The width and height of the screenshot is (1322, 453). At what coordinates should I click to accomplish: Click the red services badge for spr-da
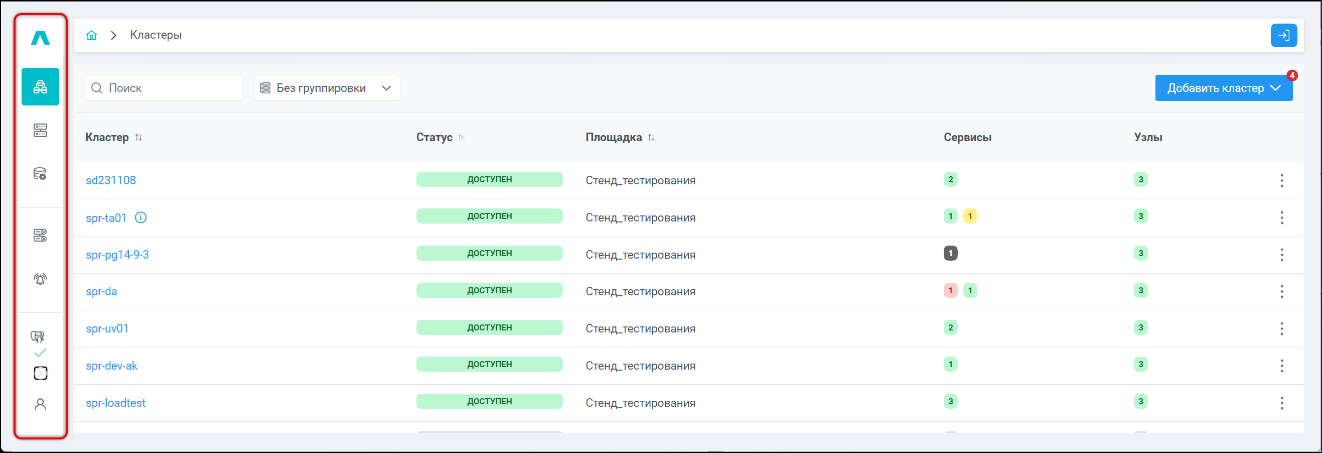(951, 291)
